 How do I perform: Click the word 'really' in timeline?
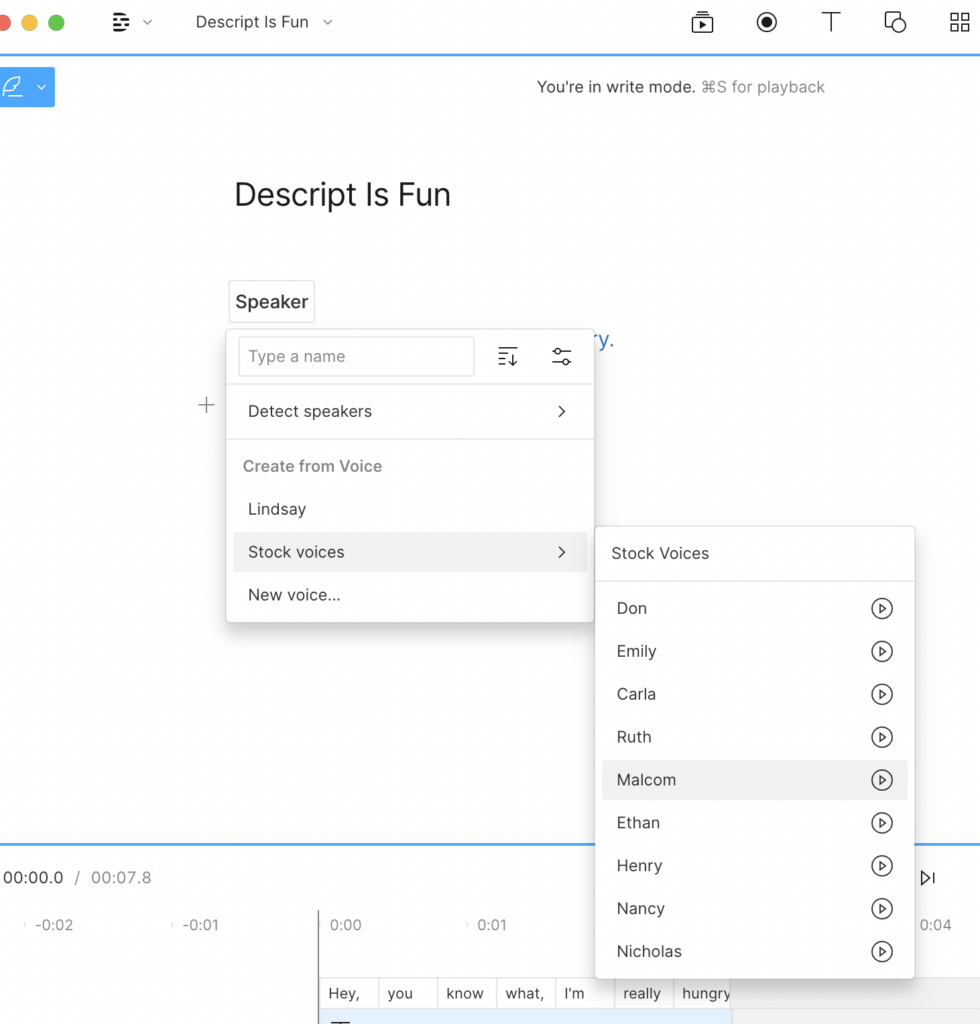[641, 993]
